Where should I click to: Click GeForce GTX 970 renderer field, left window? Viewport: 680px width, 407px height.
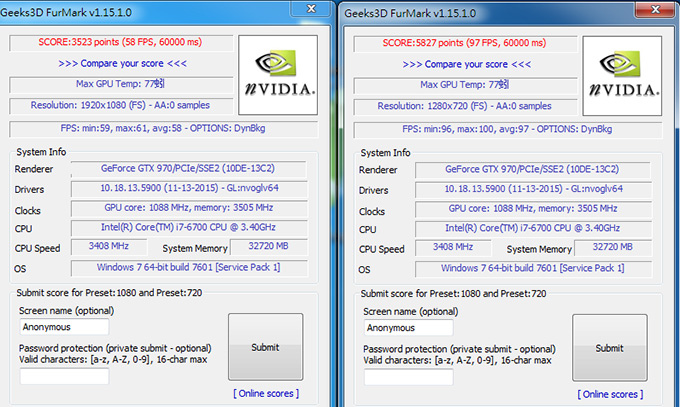[189, 169]
